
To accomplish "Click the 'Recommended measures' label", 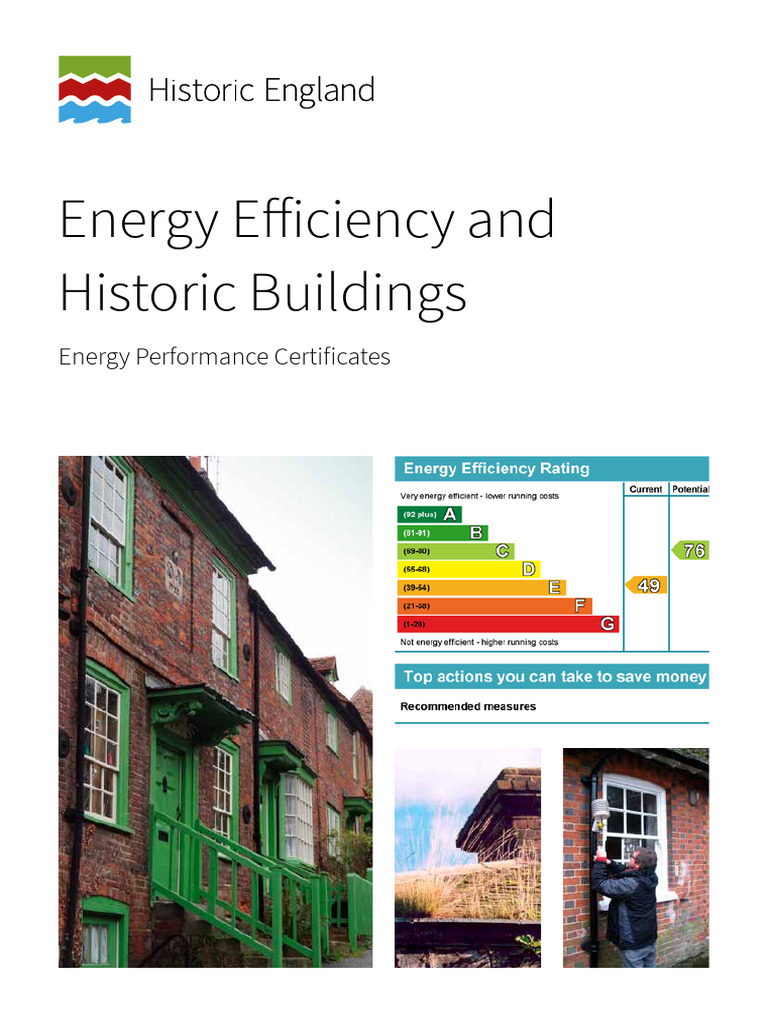I will click(468, 707).
